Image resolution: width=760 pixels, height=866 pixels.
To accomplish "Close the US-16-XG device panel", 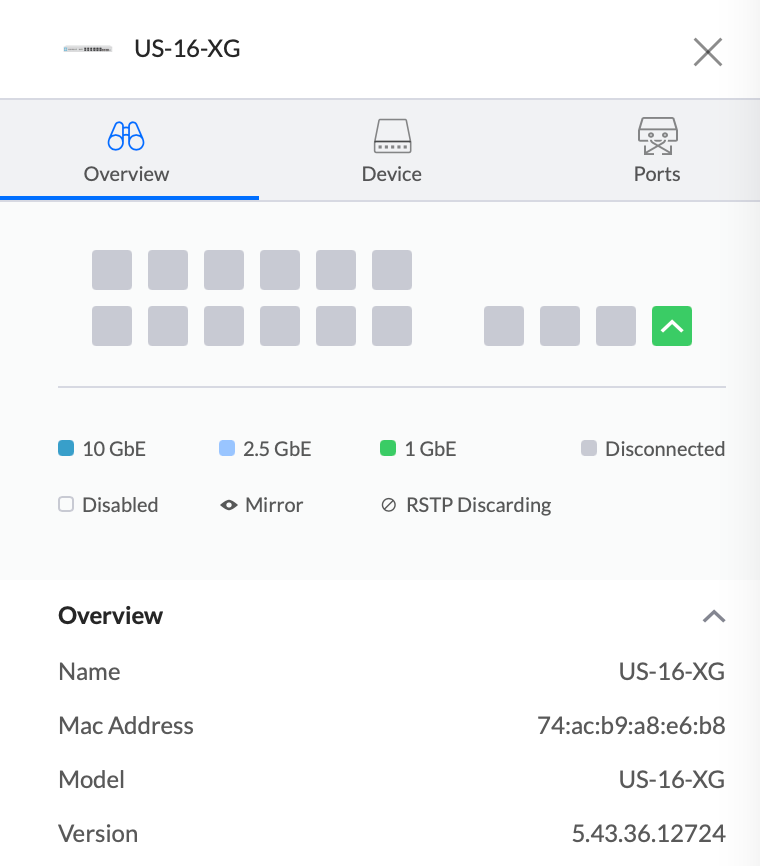I will click(x=708, y=52).
